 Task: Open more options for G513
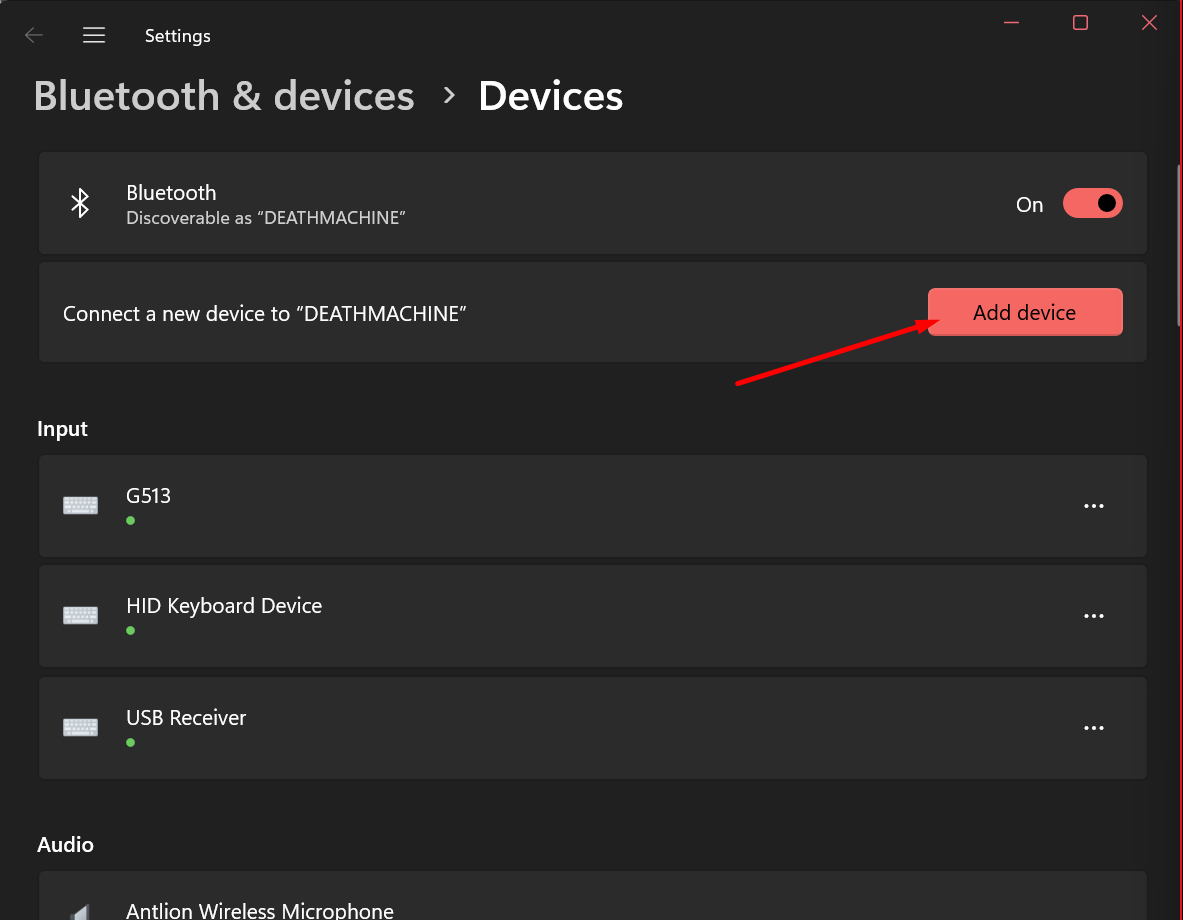coord(1093,506)
